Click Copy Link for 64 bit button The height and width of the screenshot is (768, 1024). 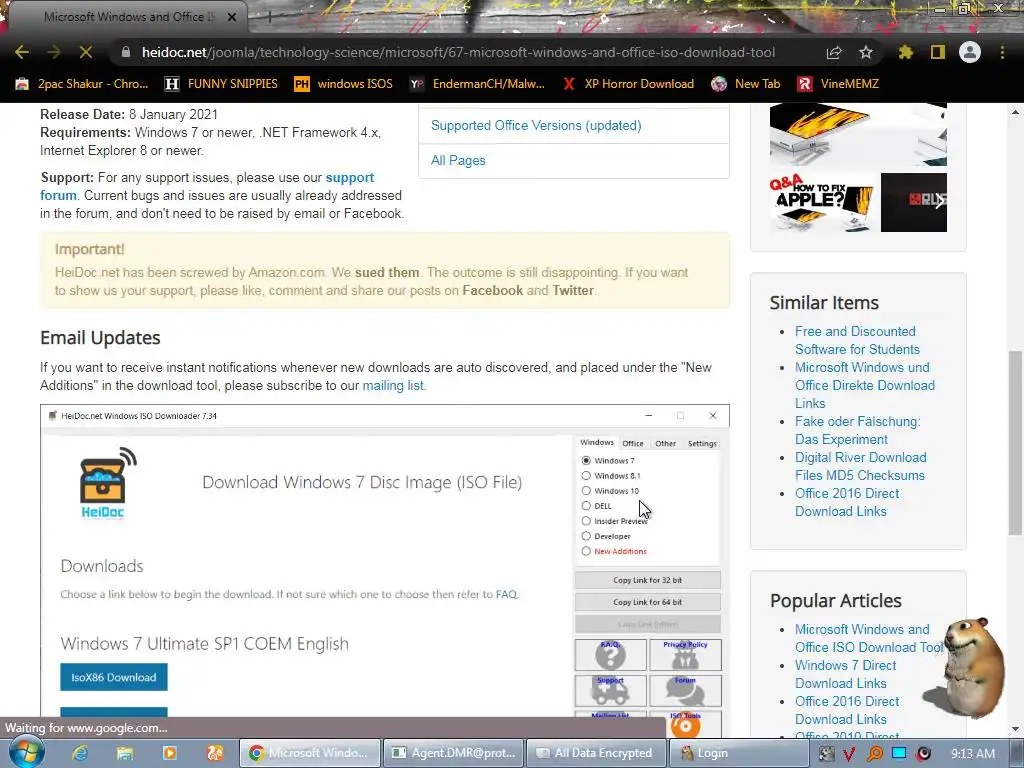647,602
